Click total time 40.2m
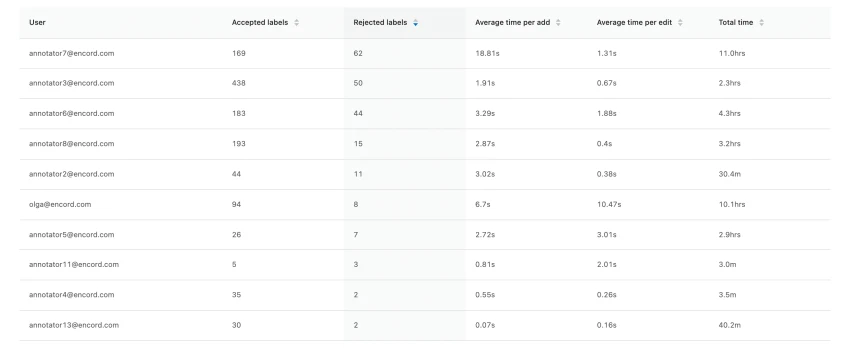Viewport: 850px width, 364px height. [729, 325]
